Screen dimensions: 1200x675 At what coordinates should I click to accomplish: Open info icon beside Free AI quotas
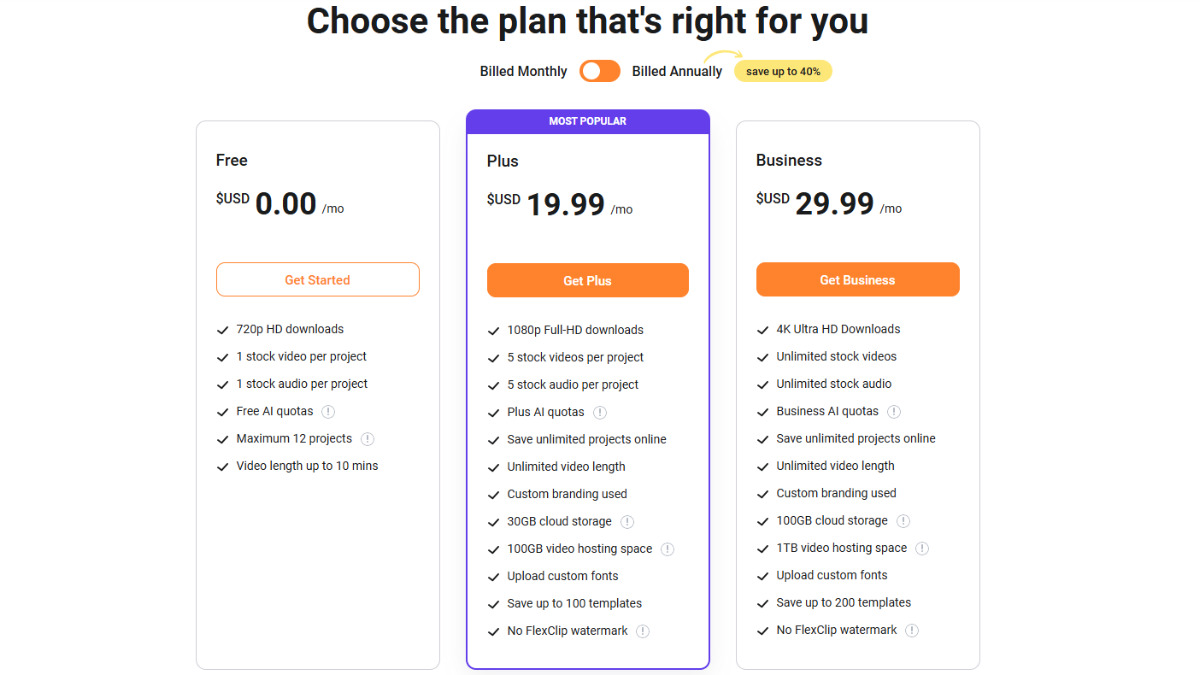coord(328,411)
